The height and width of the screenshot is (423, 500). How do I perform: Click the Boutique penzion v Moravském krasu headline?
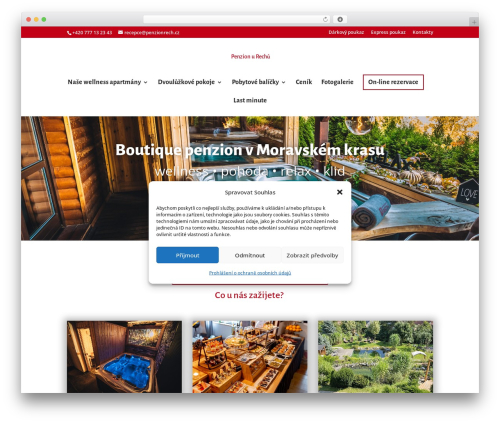(250, 150)
